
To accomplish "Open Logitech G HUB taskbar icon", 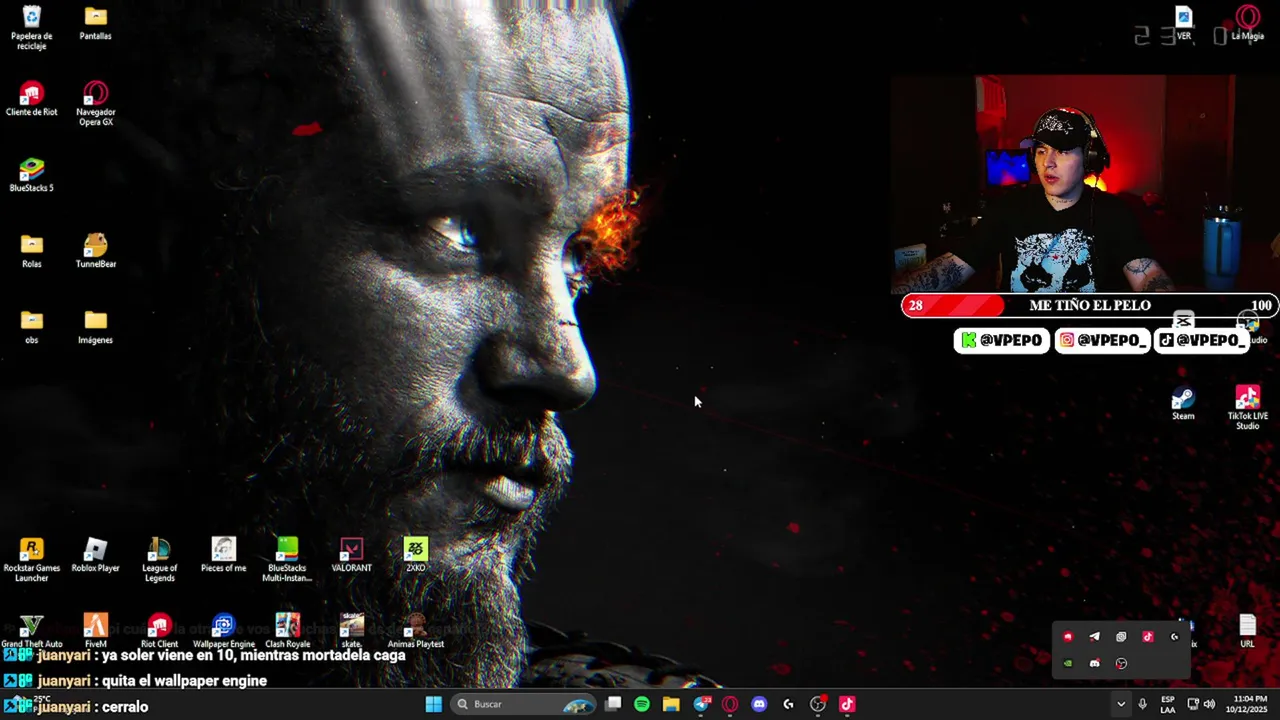I will [x=789, y=704].
